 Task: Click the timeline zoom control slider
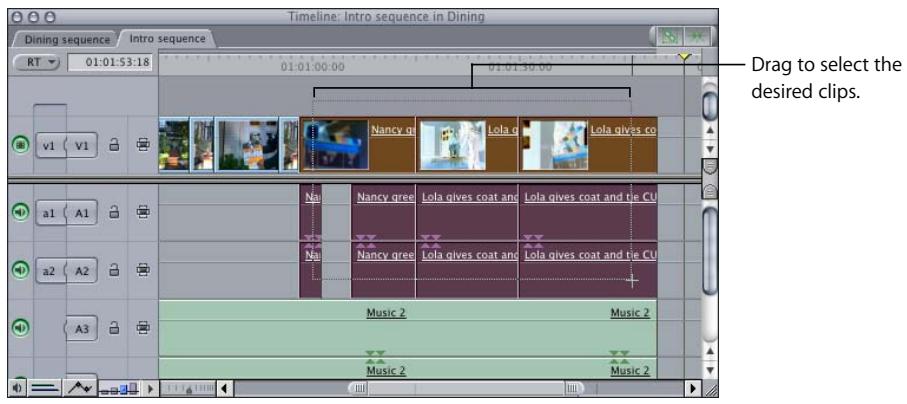187,388
